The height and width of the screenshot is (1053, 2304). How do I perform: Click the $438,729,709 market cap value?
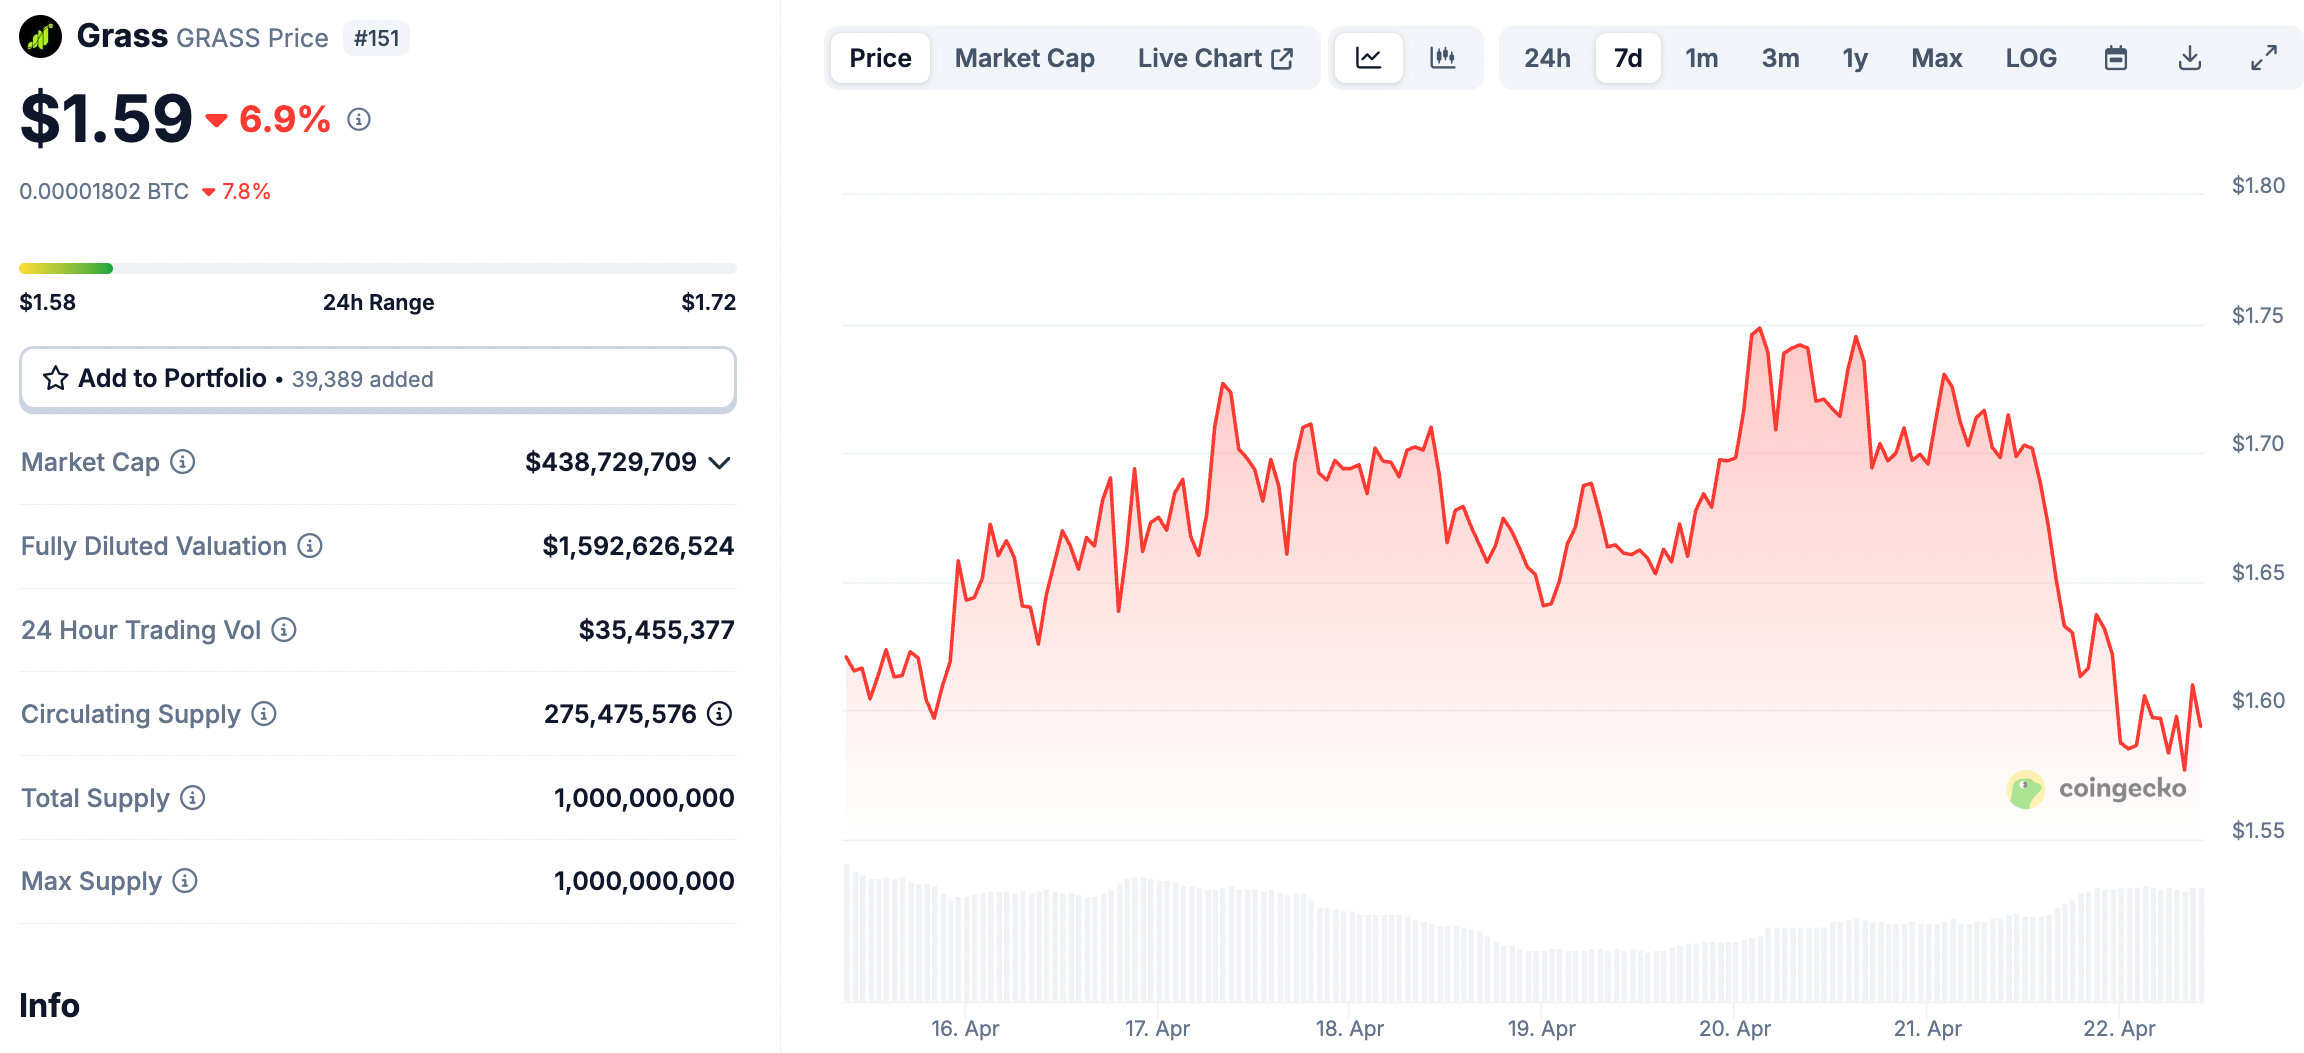point(611,462)
